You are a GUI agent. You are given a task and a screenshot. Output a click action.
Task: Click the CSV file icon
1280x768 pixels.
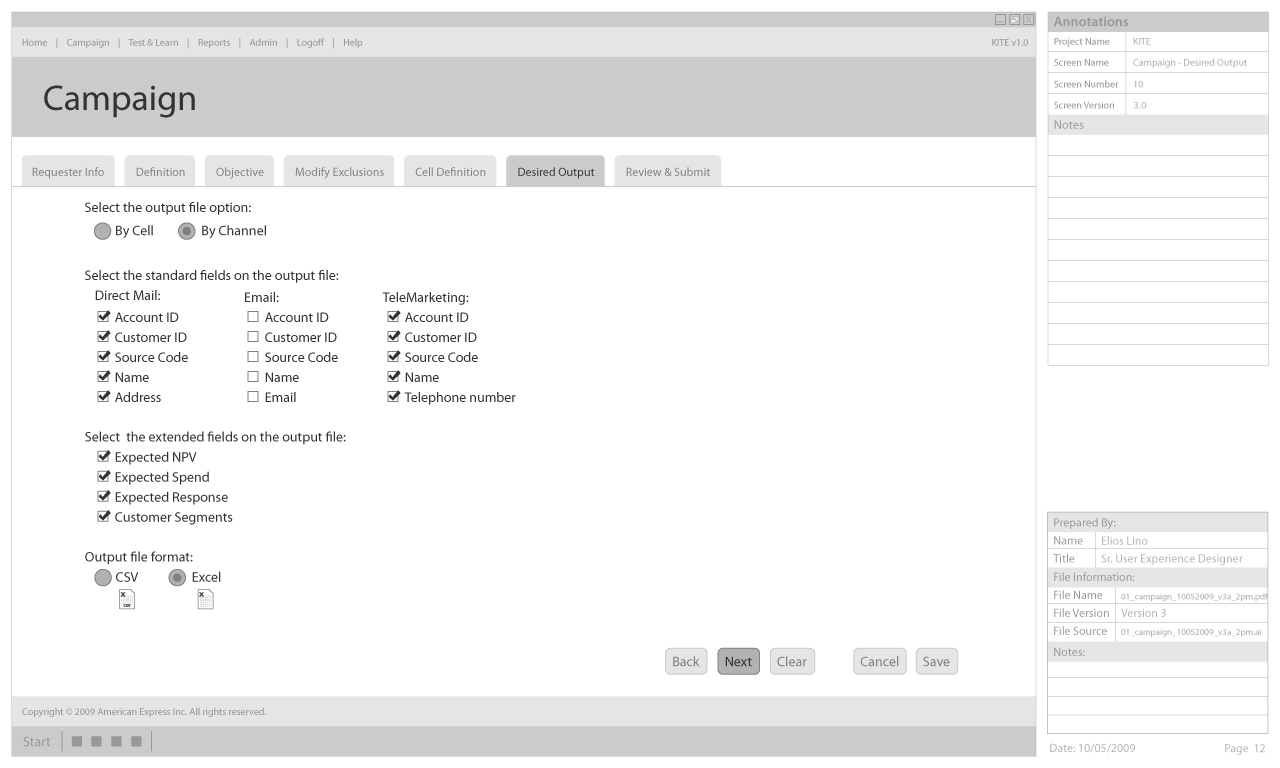tap(126, 599)
